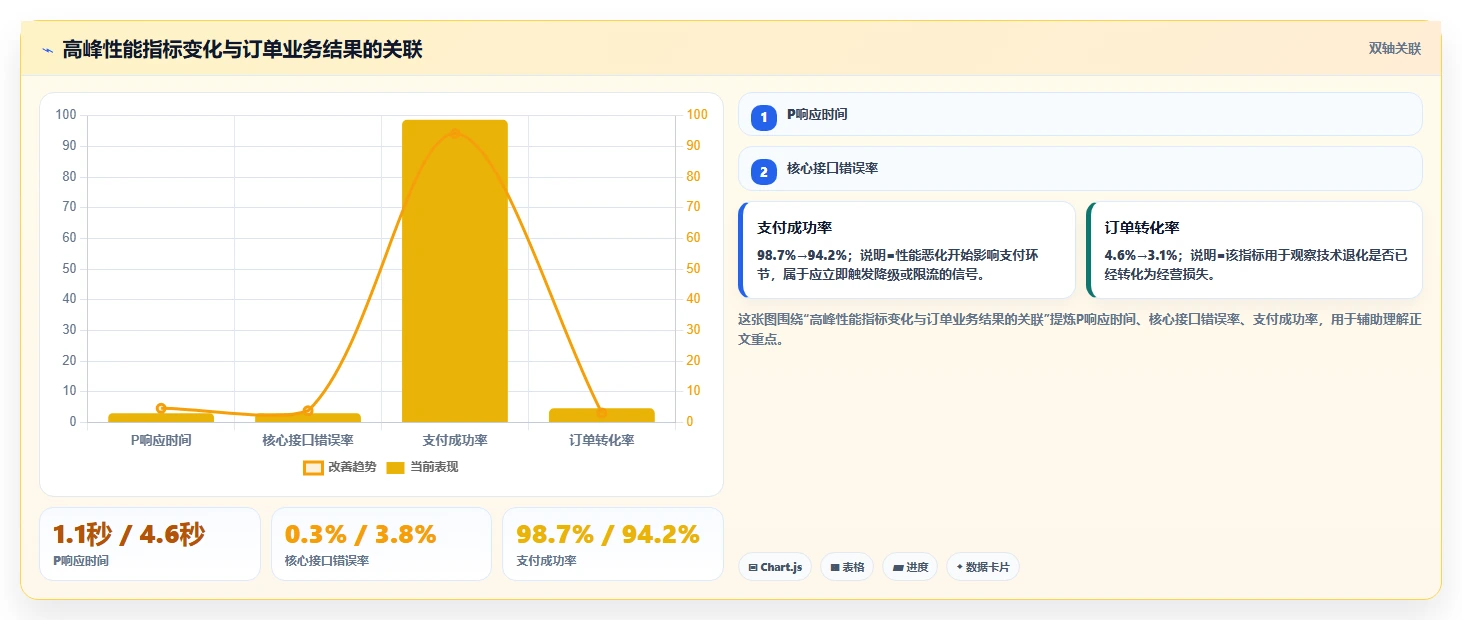Click the 核心接口错误率 line data point
The height and width of the screenshot is (620, 1462).
[308, 411]
